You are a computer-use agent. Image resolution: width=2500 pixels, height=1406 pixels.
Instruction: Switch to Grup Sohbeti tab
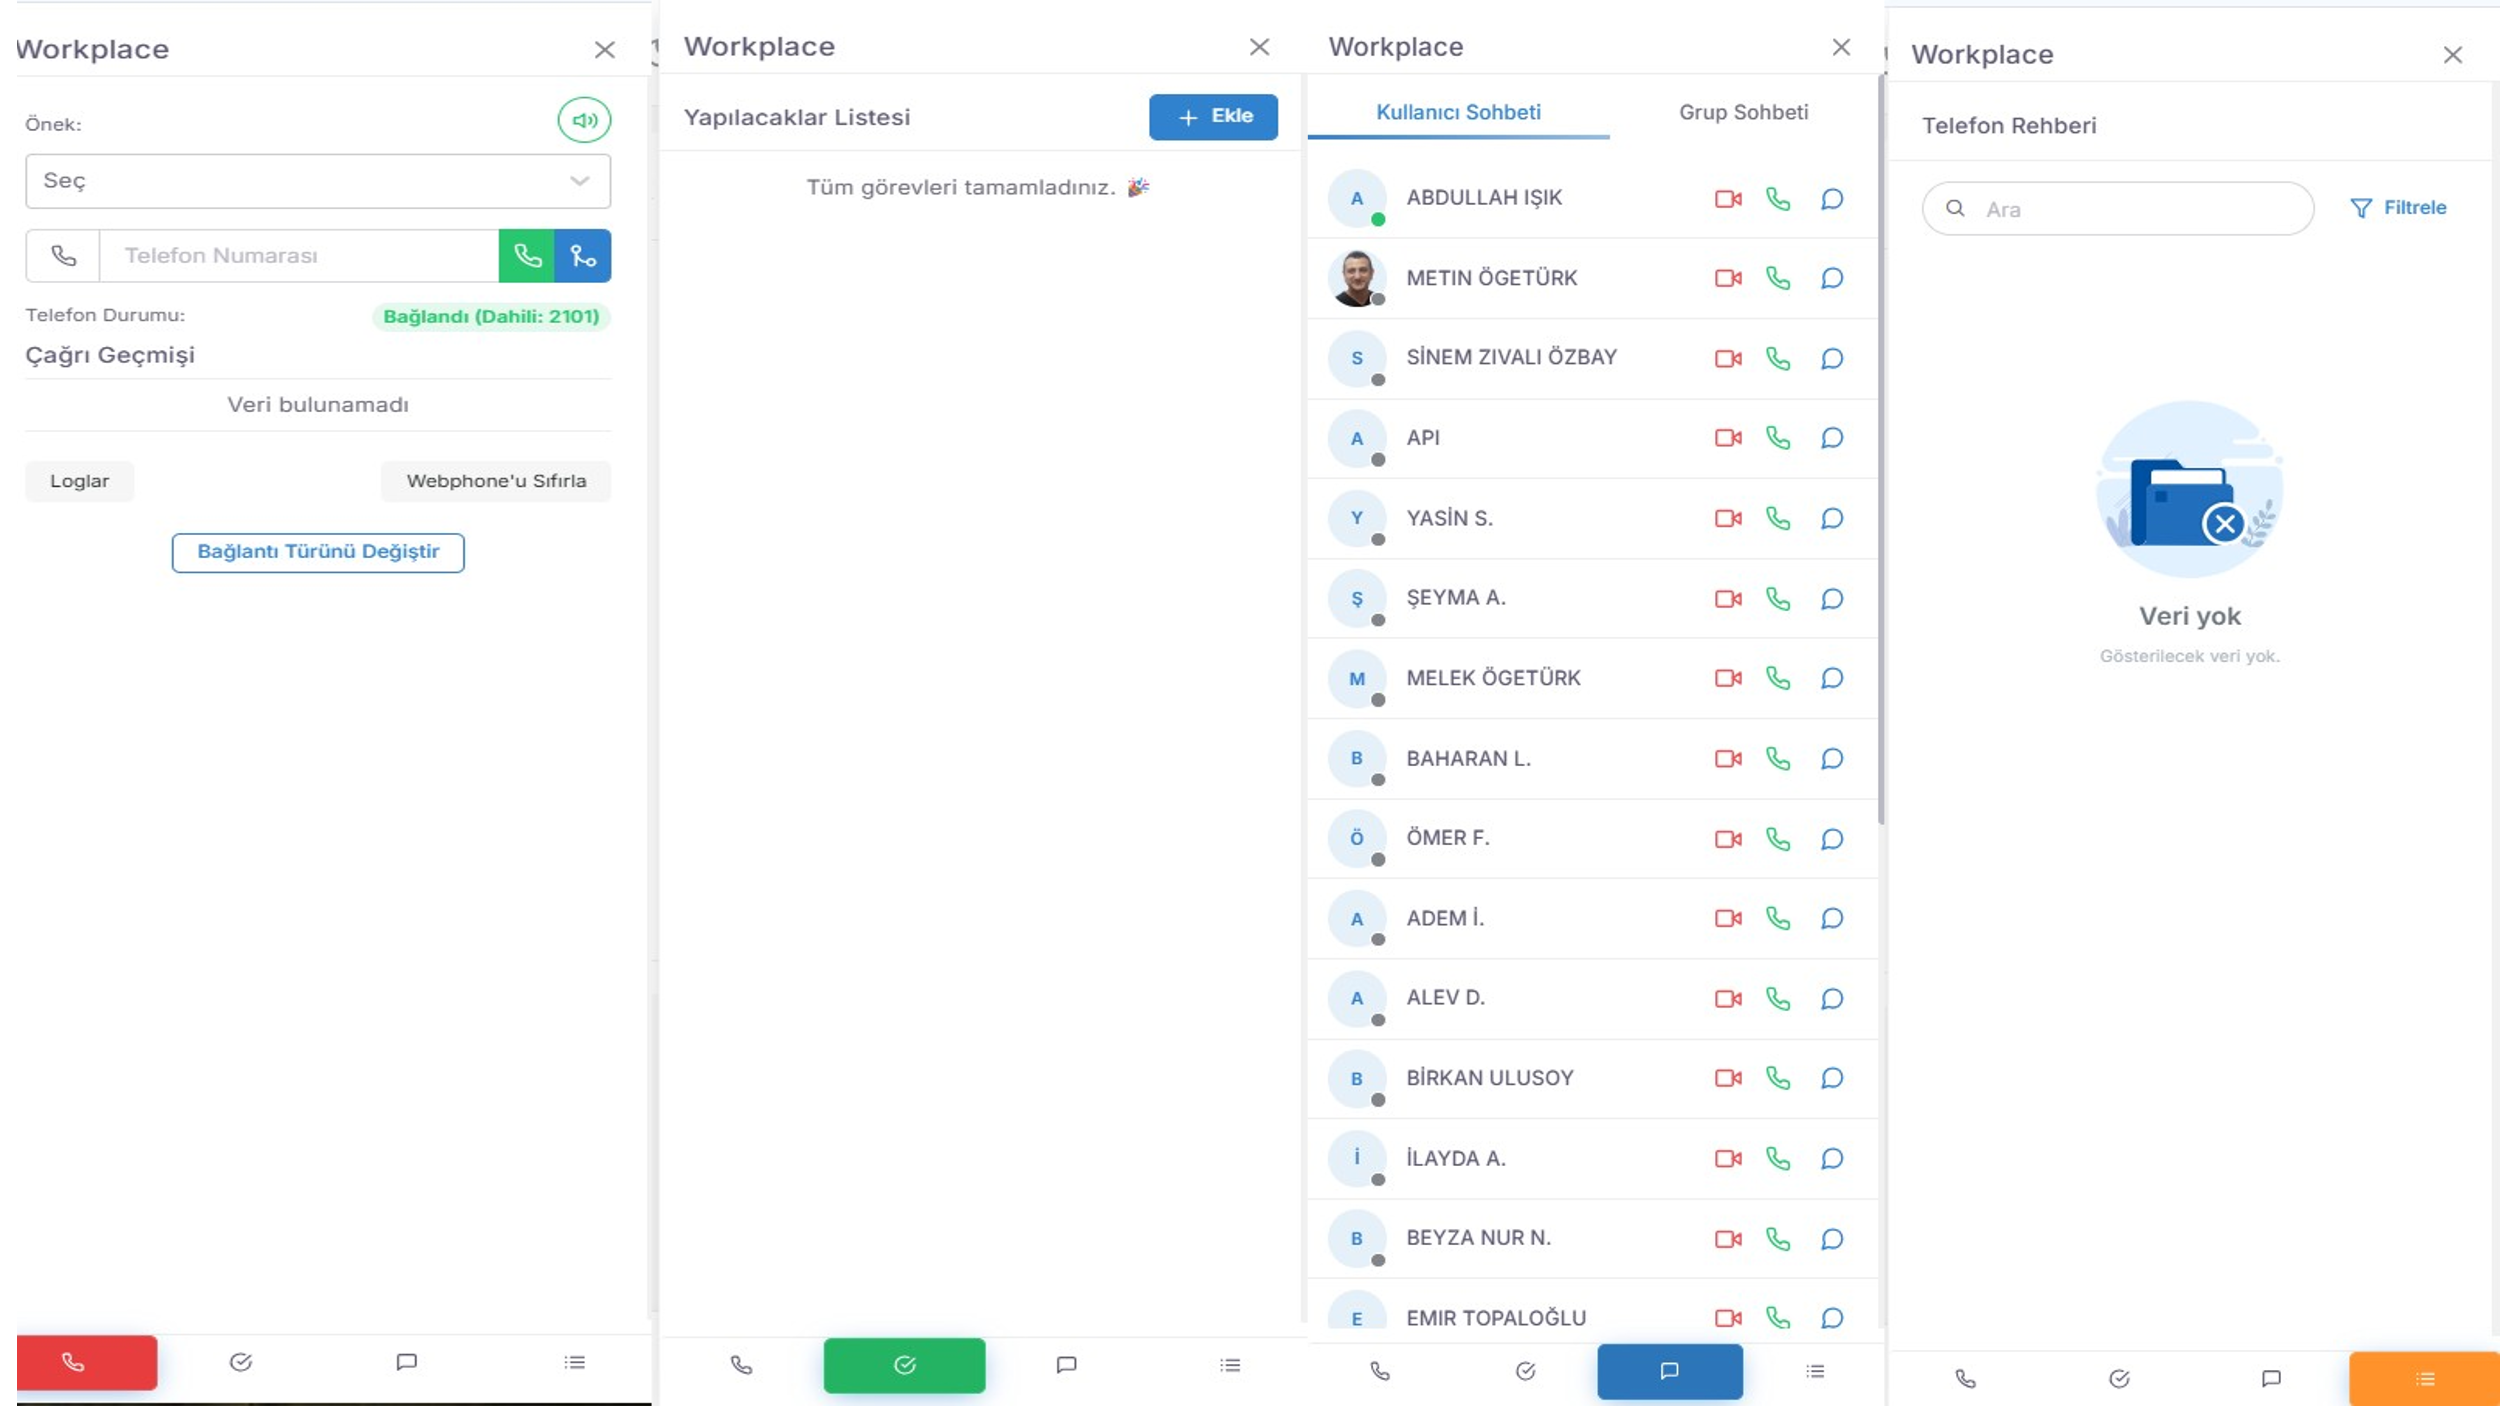(1743, 112)
